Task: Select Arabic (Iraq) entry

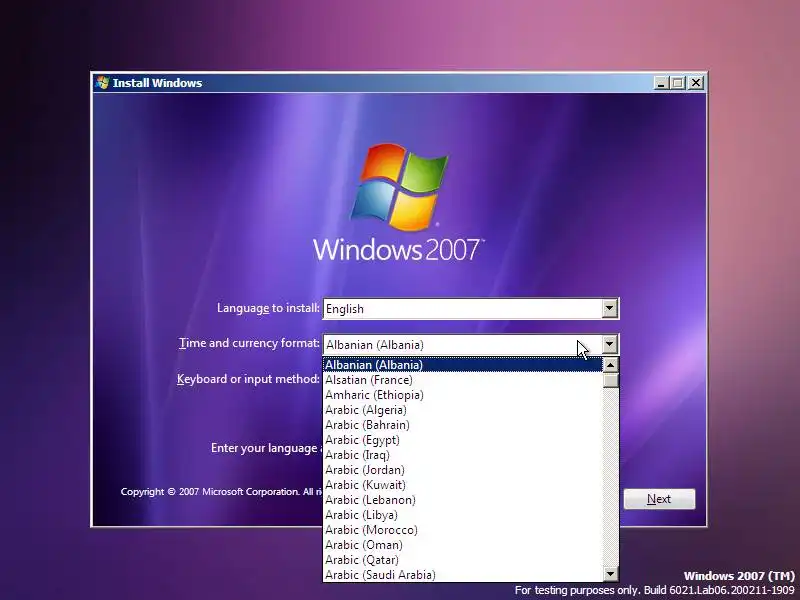Action: 463,455
